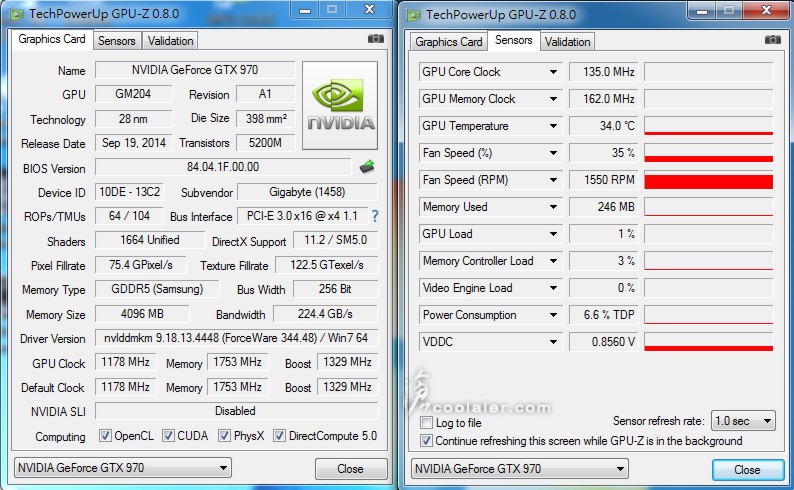
Task: Click the Release Date value Sep 19, 2014
Action: pyautogui.click(x=134, y=143)
